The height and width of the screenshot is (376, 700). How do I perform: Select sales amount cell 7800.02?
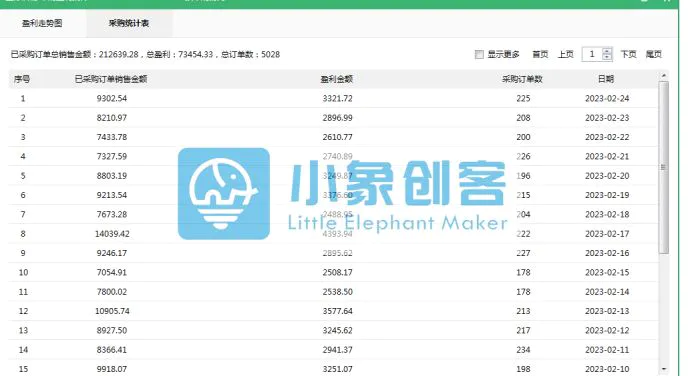pyautogui.click(x=112, y=292)
